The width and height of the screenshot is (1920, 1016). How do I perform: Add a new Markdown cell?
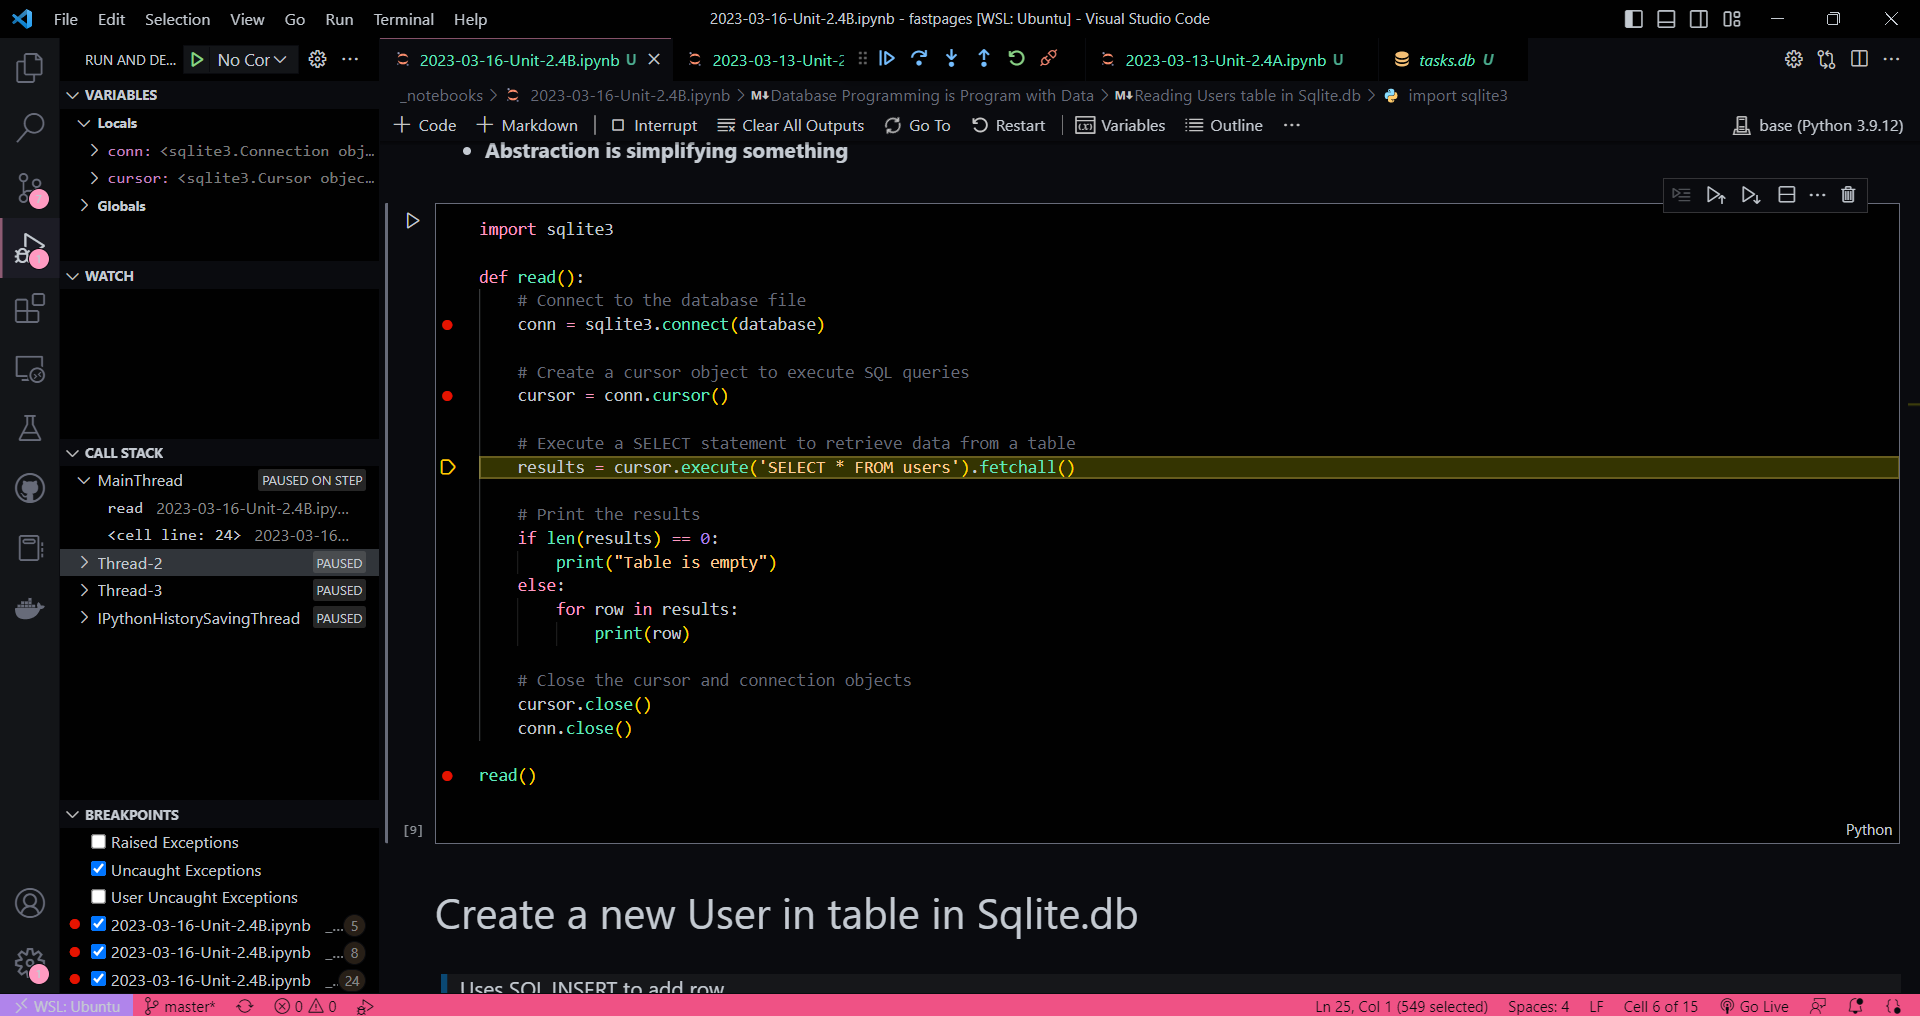click(x=527, y=125)
